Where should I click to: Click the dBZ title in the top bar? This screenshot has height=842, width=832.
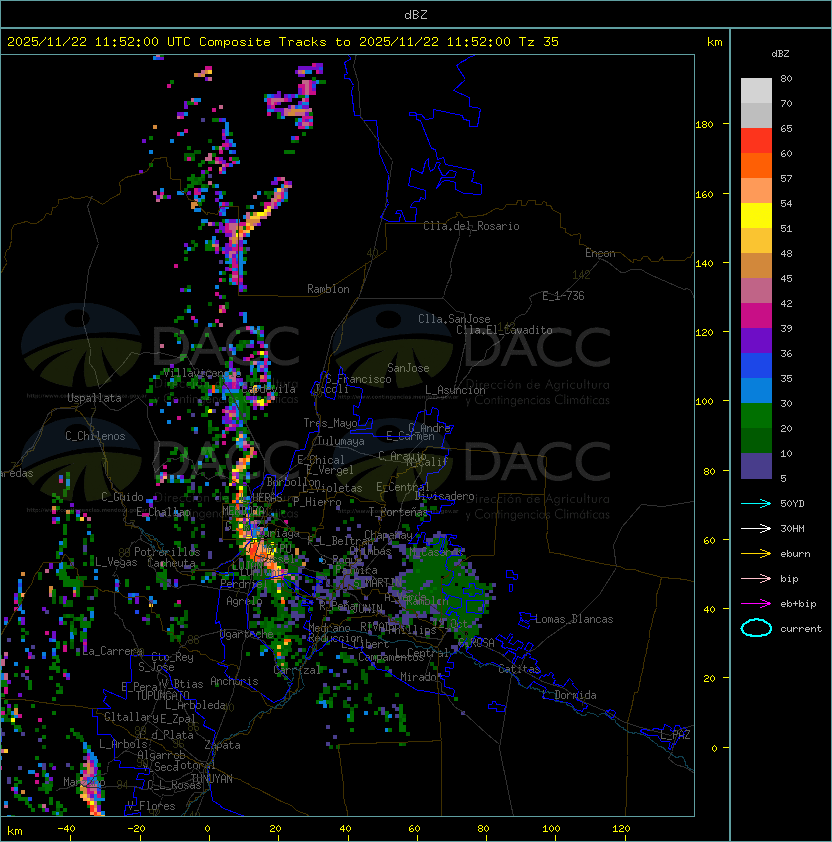tap(416, 15)
